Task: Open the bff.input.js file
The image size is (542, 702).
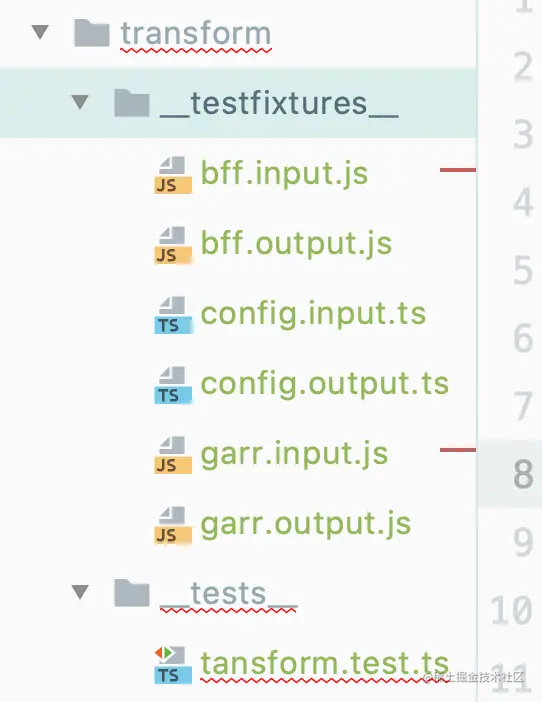Action: point(284,174)
